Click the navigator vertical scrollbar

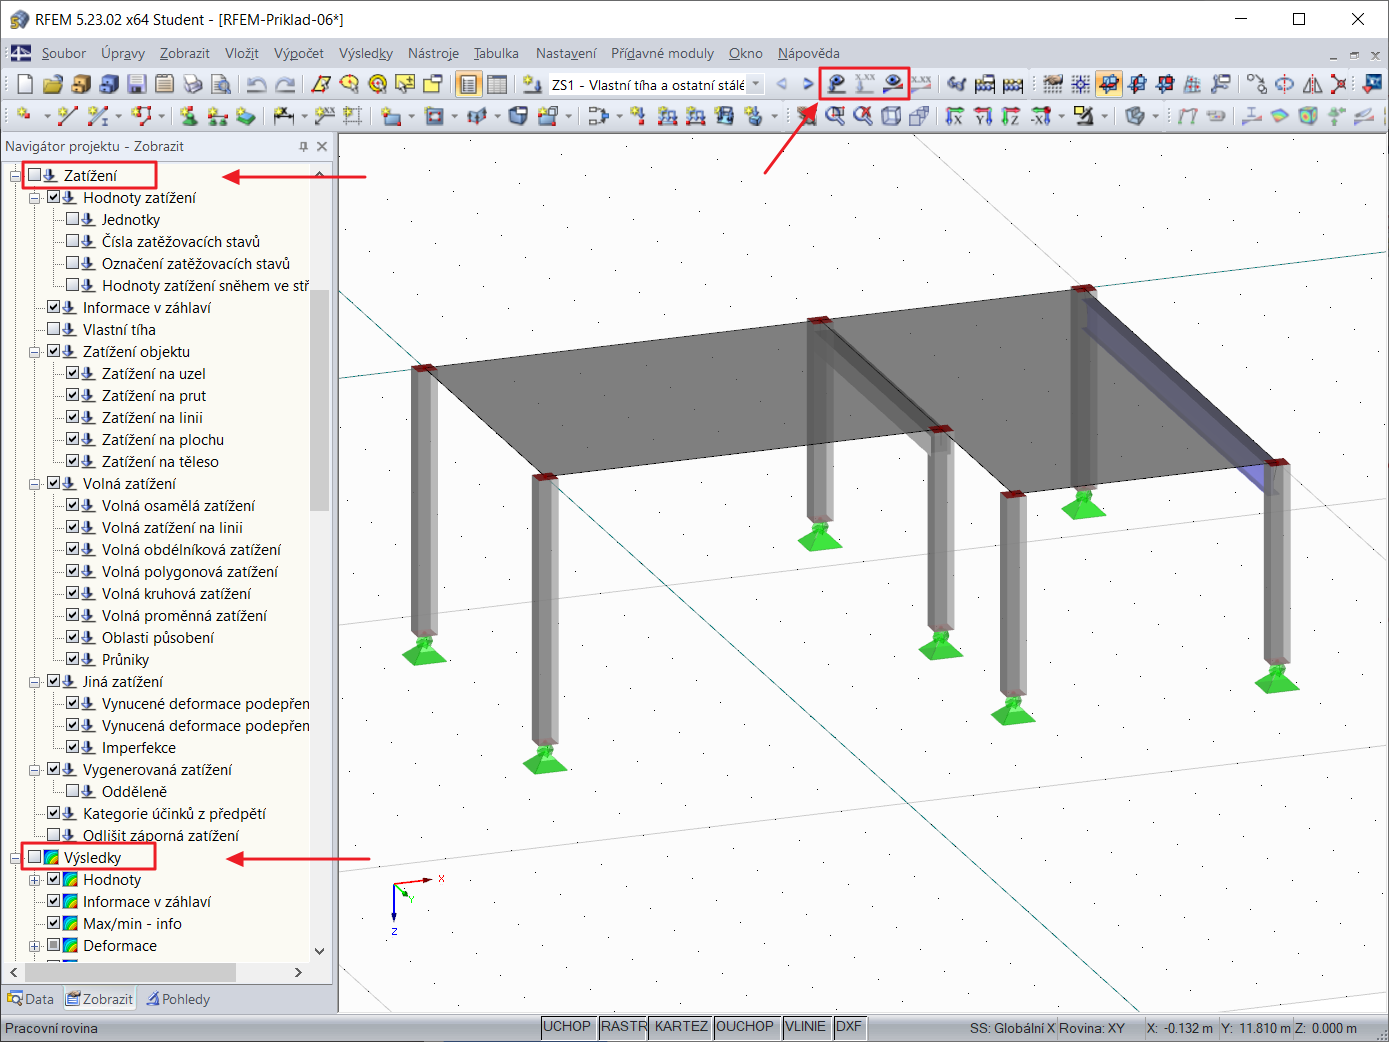319,400
